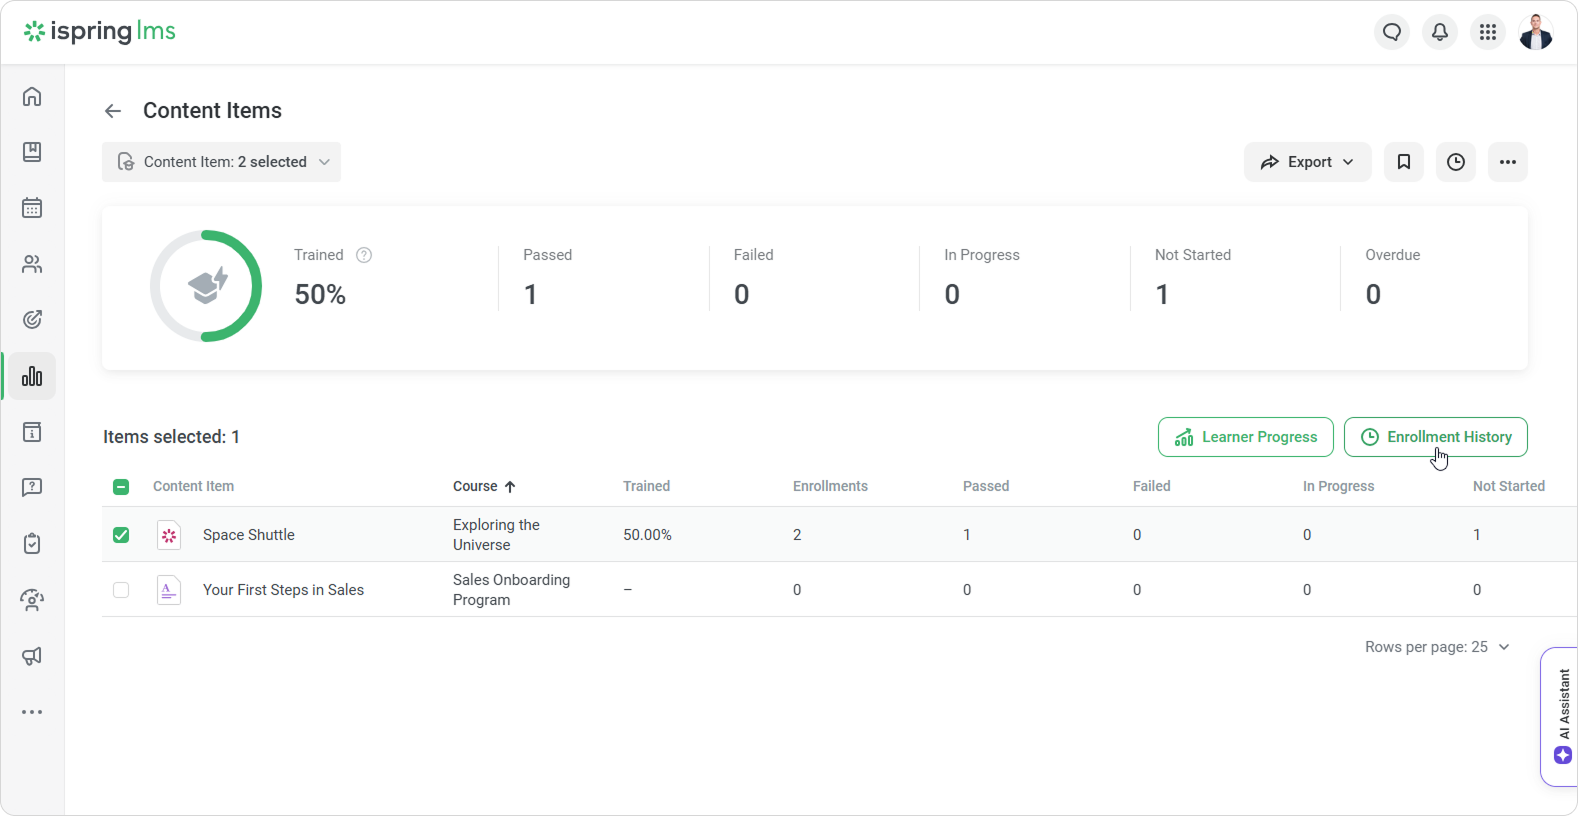This screenshot has height=816, width=1578.
Task: Open the Export dropdown menu
Action: (1307, 162)
